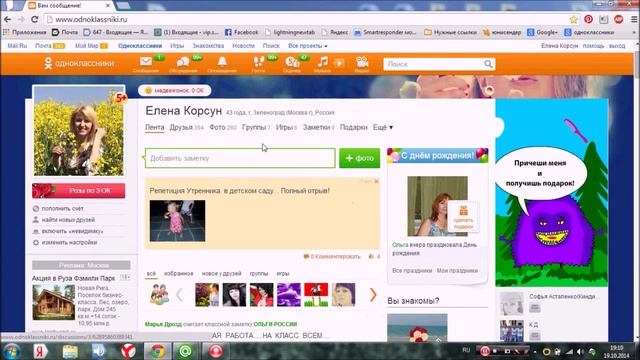Open the Video camera icon
Viewport: 640px width, 360px height.
pos(362,62)
